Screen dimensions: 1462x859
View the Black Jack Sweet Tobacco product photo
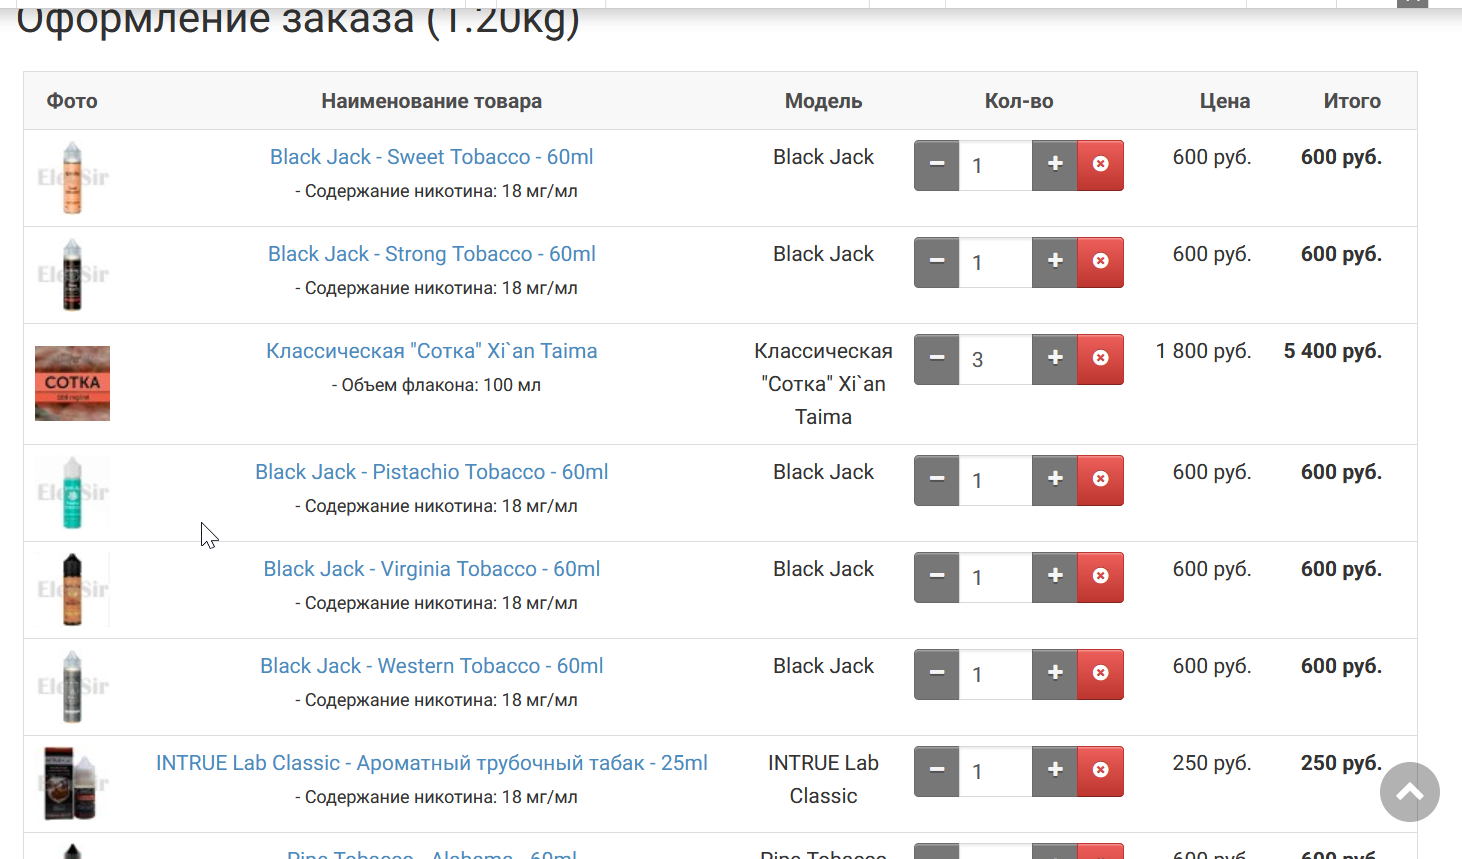72,178
